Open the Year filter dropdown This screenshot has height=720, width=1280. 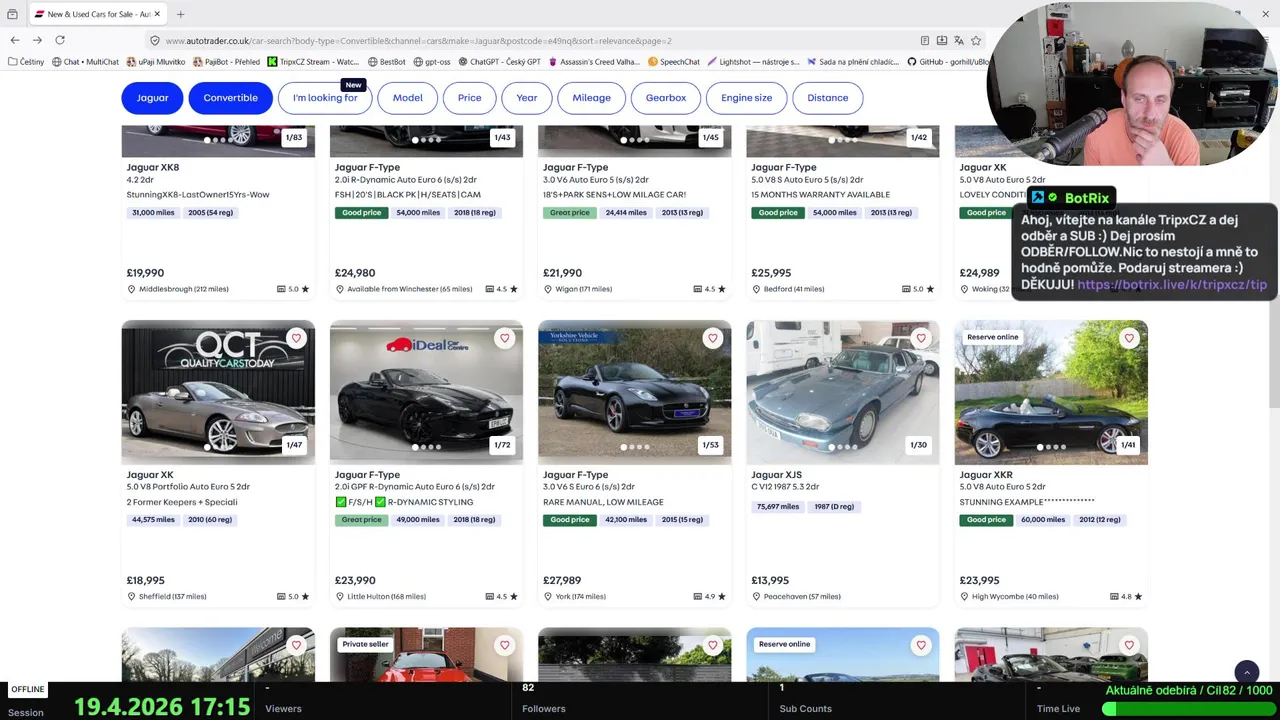[527, 98]
